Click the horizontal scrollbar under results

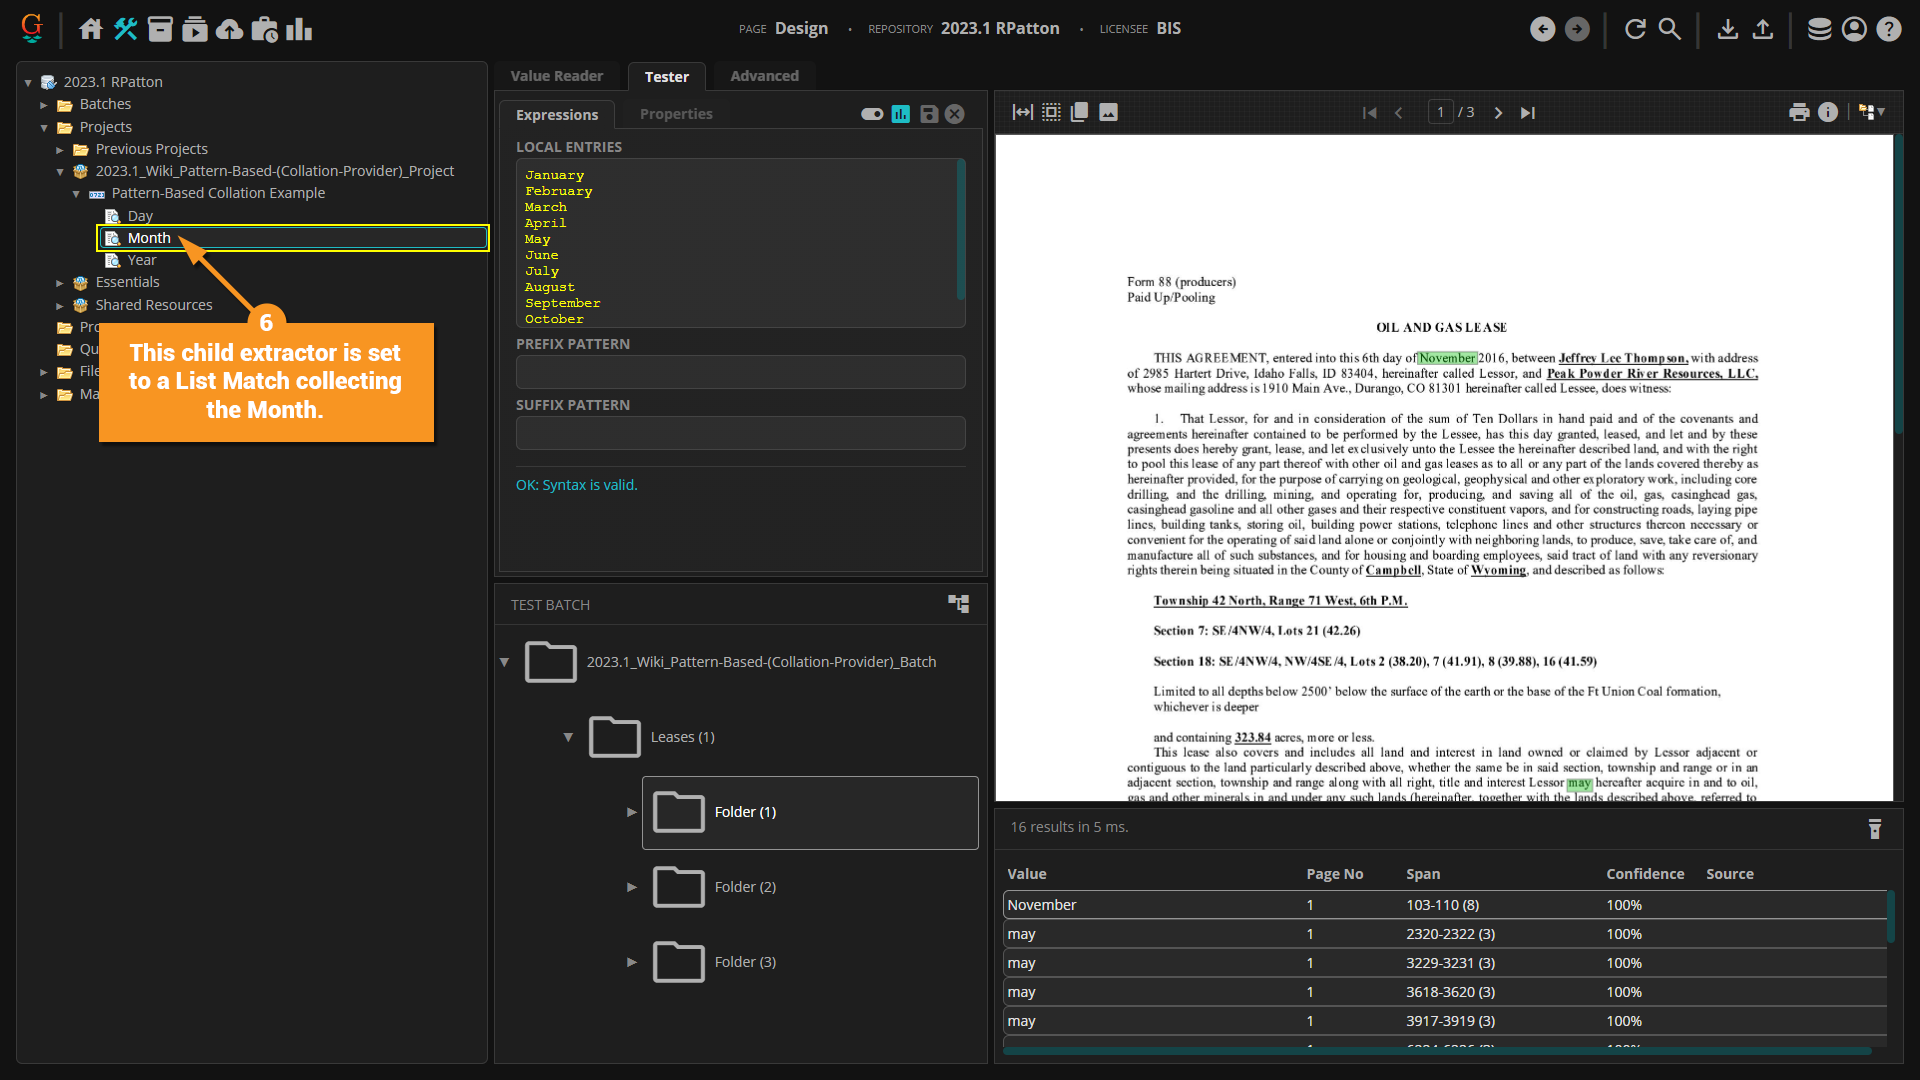(x=1436, y=1051)
